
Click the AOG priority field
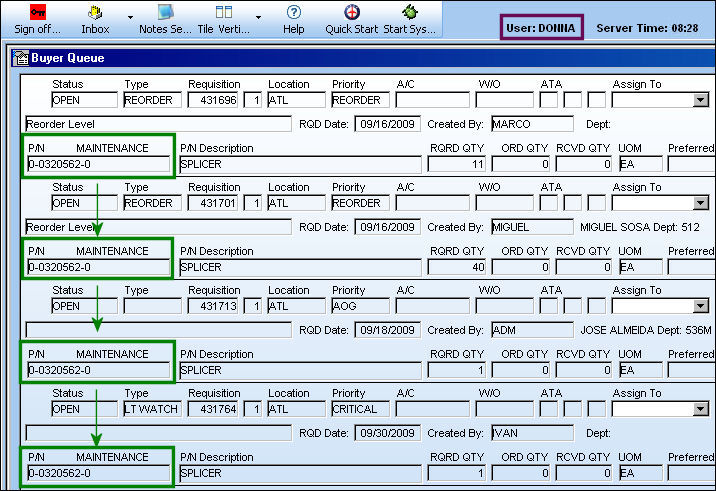tap(360, 306)
